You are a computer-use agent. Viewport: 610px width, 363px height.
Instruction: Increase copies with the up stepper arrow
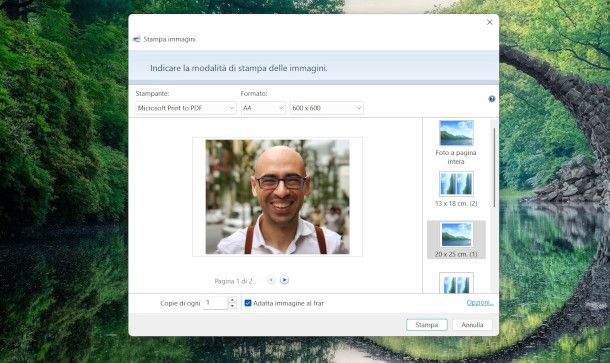coord(232,300)
